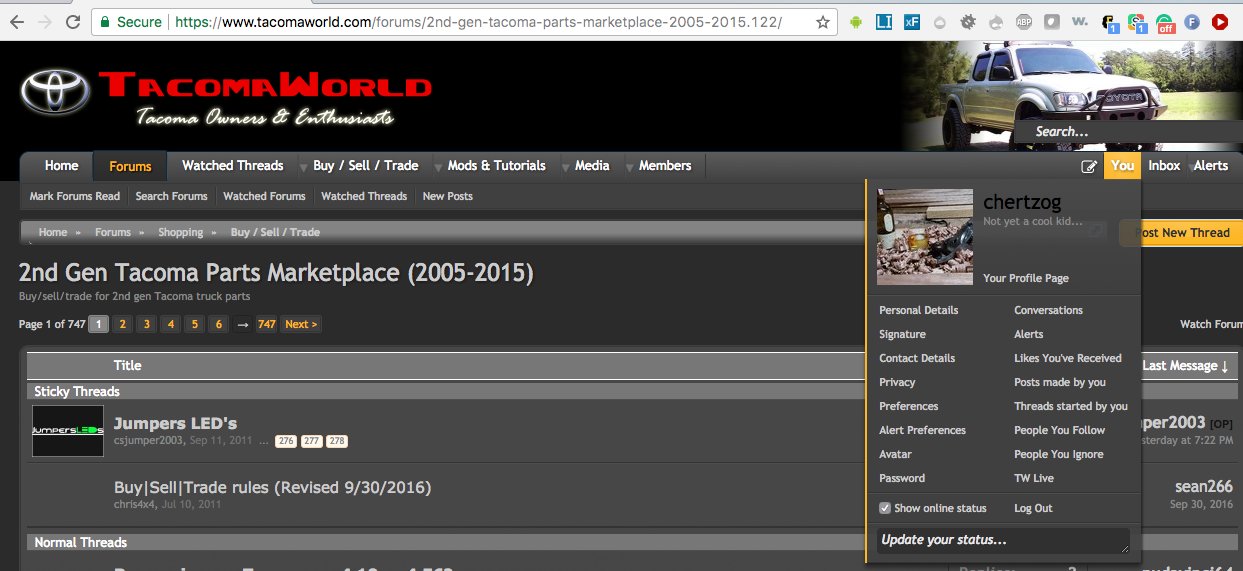Click the compose pencil icon beside You
Screen dimensions: 1243x571
pos(1089,166)
